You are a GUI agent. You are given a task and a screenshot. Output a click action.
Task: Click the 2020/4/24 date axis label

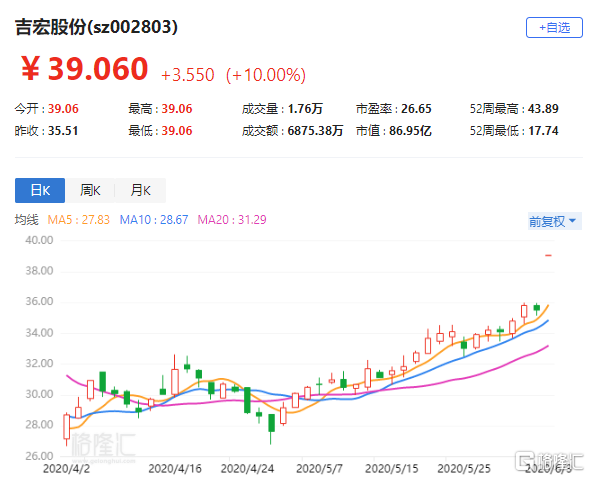pyautogui.click(x=247, y=469)
